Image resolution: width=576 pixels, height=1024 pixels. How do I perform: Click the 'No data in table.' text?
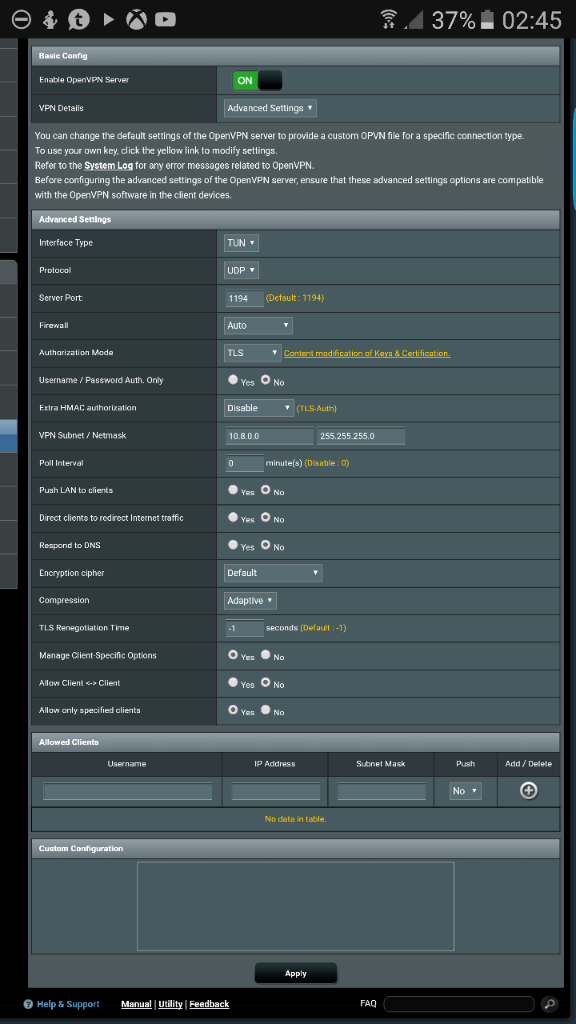click(295, 819)
